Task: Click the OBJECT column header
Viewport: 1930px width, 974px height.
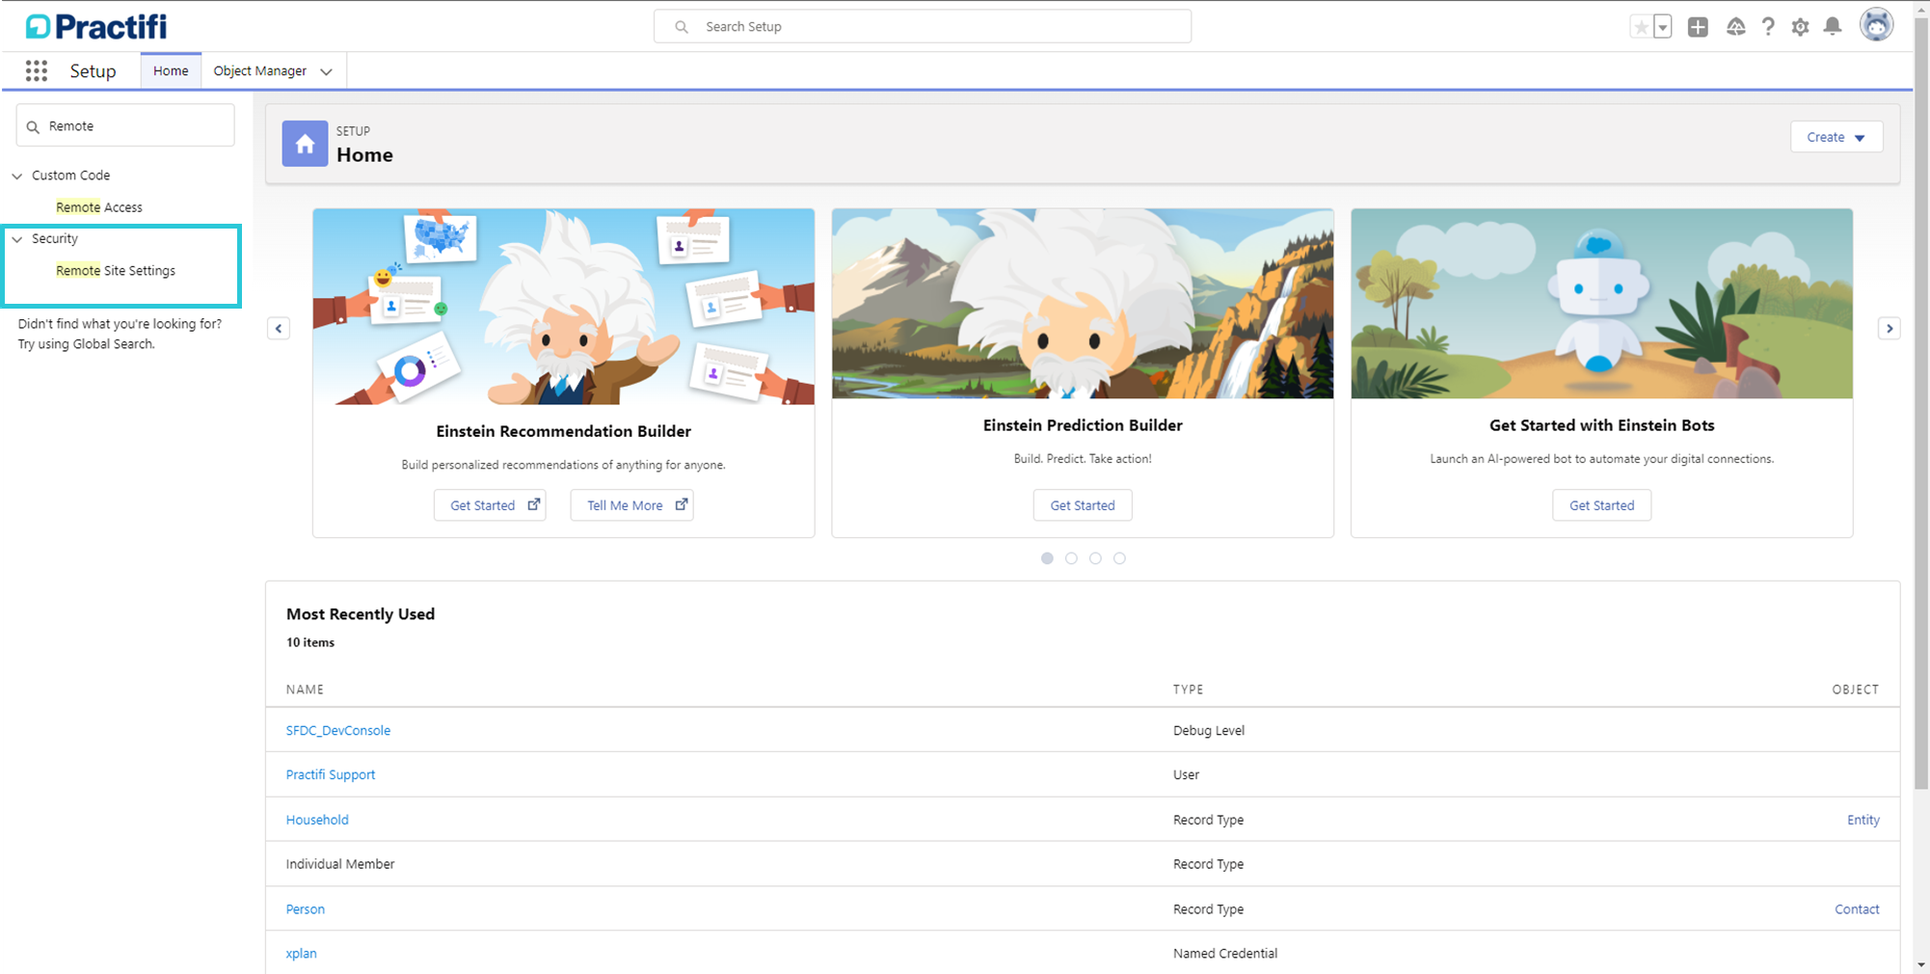Action: pos(1855,689)
